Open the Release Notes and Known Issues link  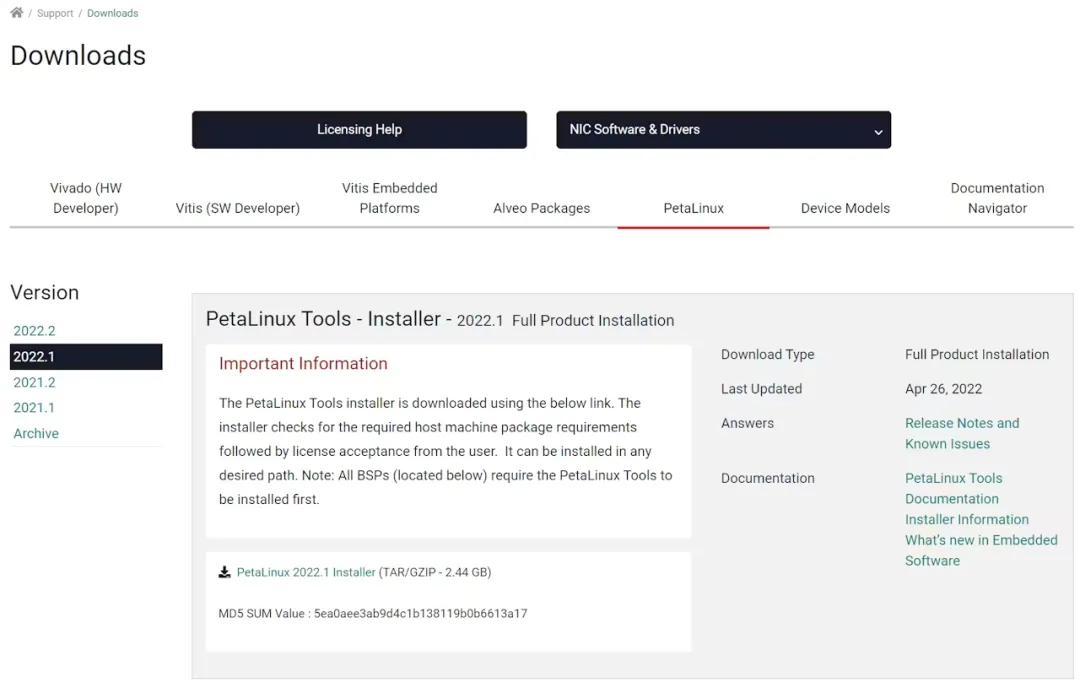962,433
